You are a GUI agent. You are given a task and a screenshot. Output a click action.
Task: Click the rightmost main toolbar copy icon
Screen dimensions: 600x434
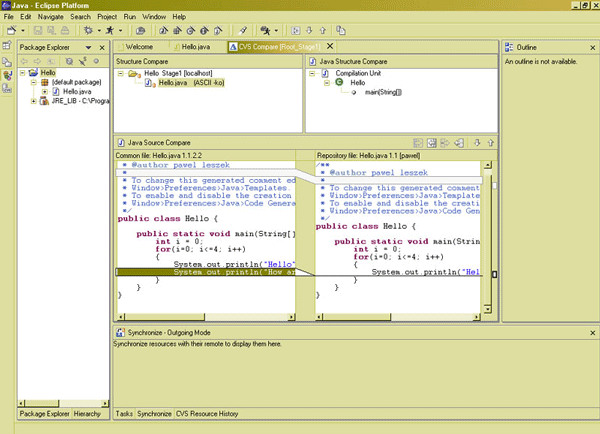[x=341, y=31]
